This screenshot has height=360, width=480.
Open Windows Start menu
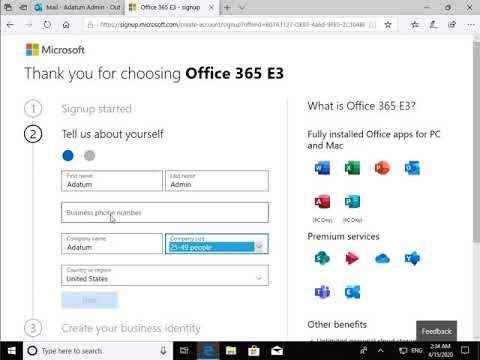click(11, 351)
